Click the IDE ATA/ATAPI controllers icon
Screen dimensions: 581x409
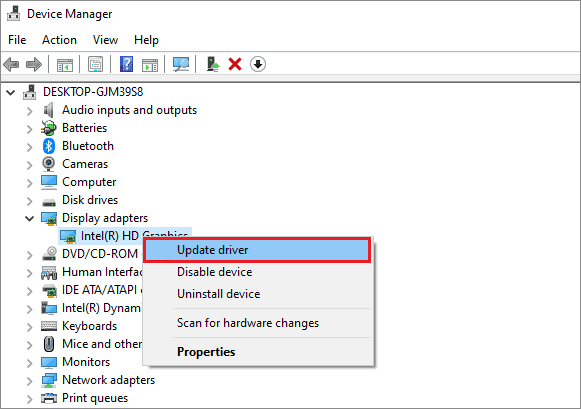point(49,290)
